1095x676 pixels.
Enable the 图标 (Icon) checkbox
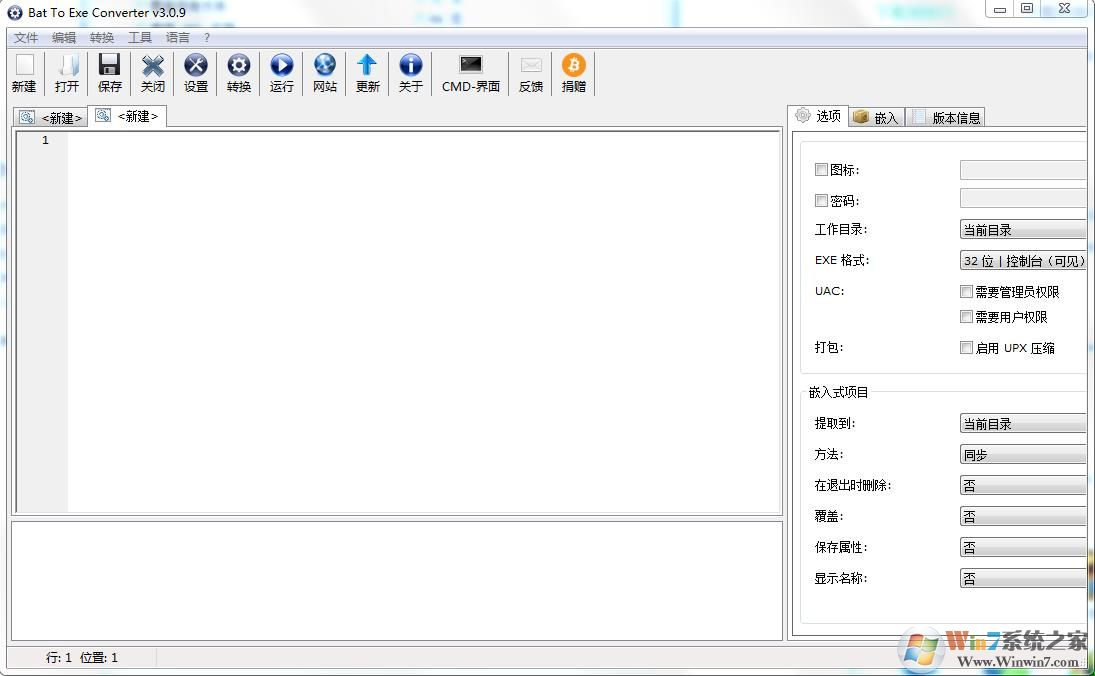(822, 169)
